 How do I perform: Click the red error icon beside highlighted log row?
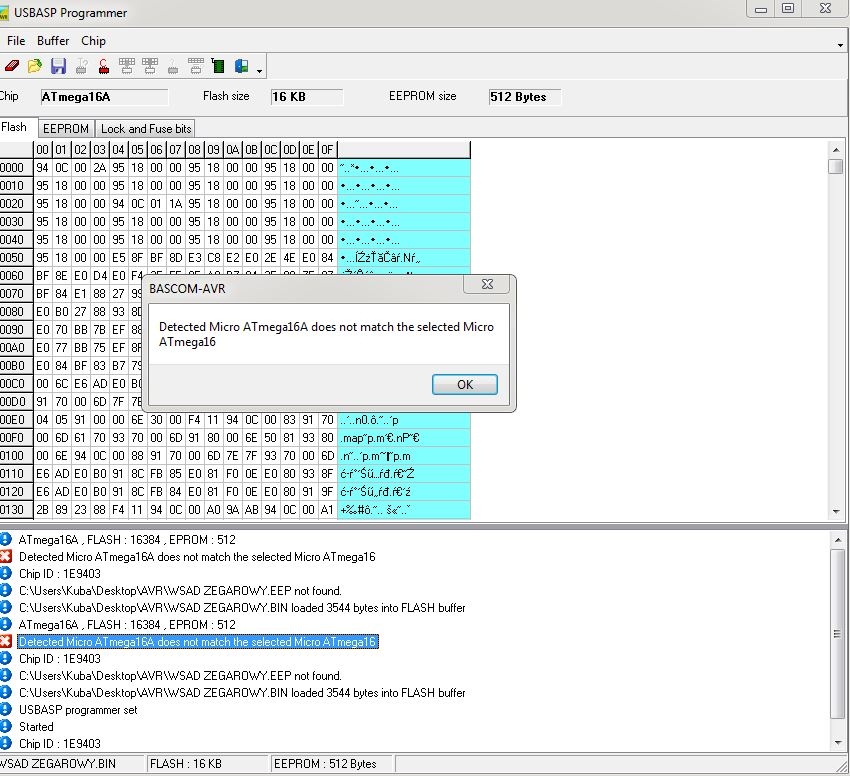tap(5, 642)
